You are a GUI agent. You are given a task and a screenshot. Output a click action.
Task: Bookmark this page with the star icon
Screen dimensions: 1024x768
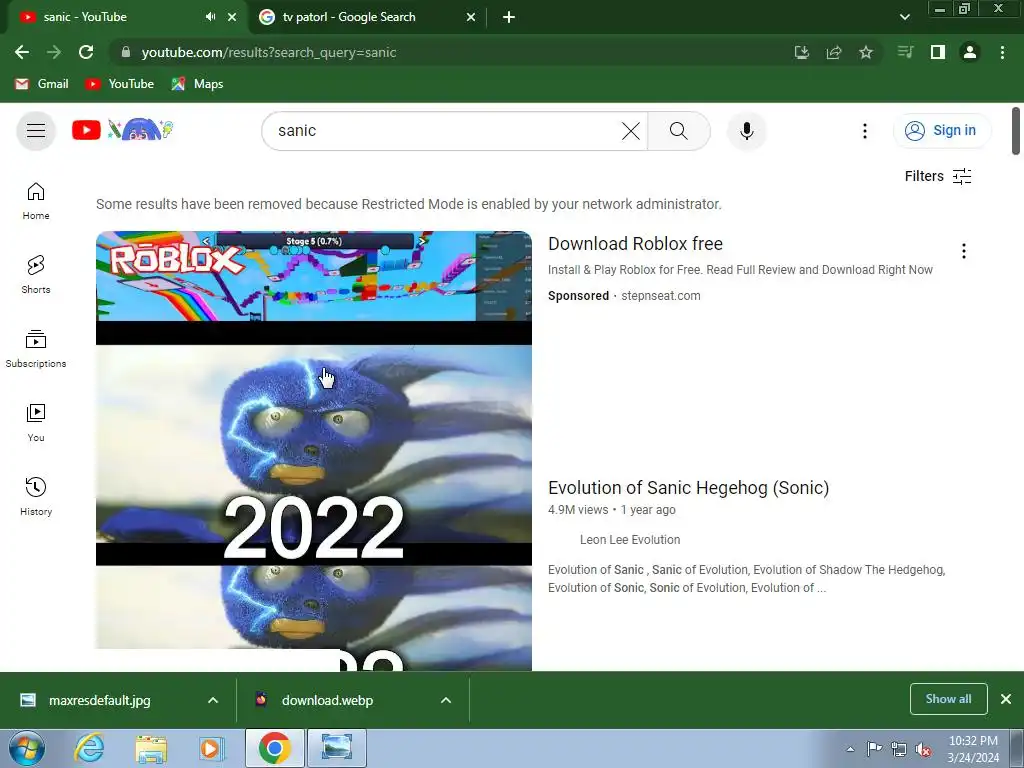pos(866,52)
